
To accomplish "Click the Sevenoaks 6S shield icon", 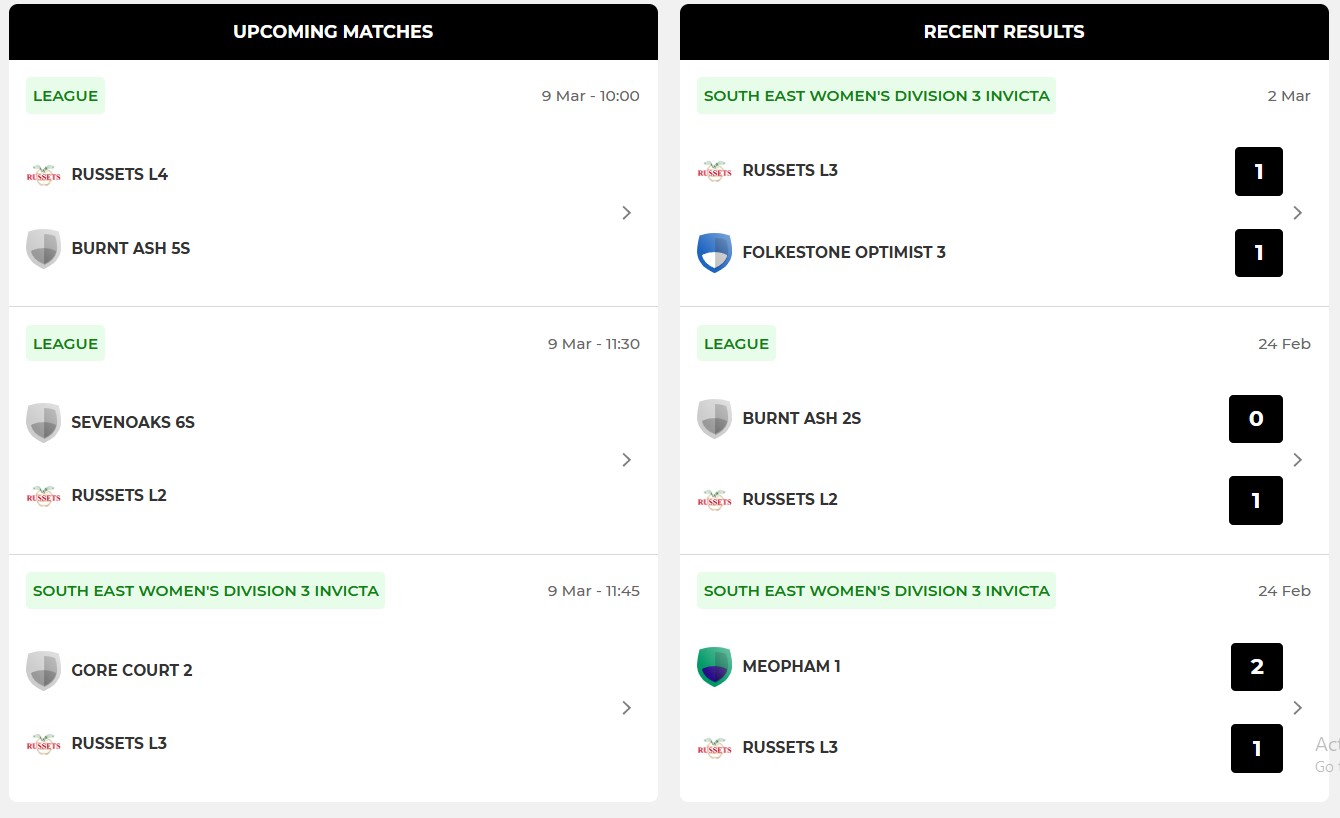I will (x=43, y=422).
